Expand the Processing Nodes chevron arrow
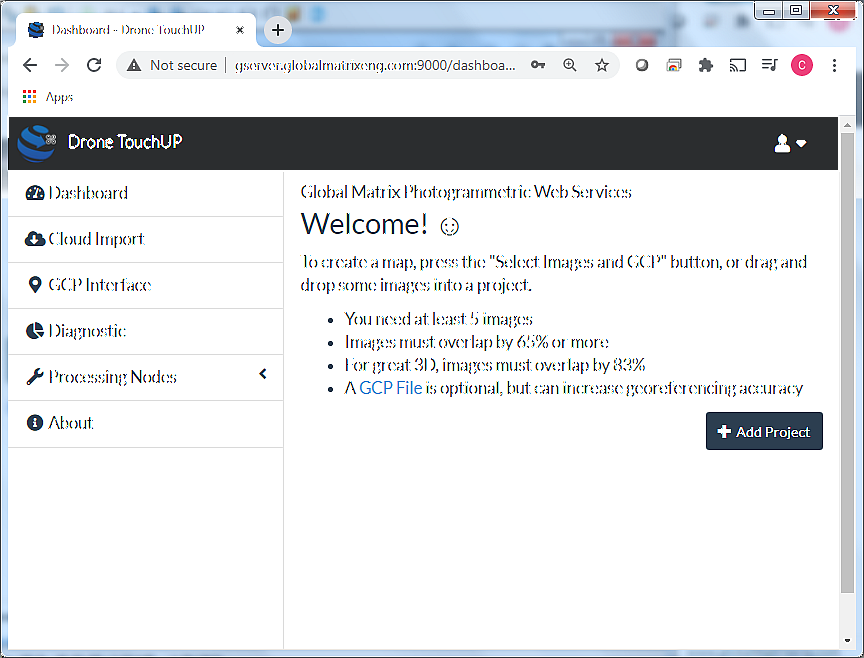Viewport: 864px width, 658px height. 263,375
